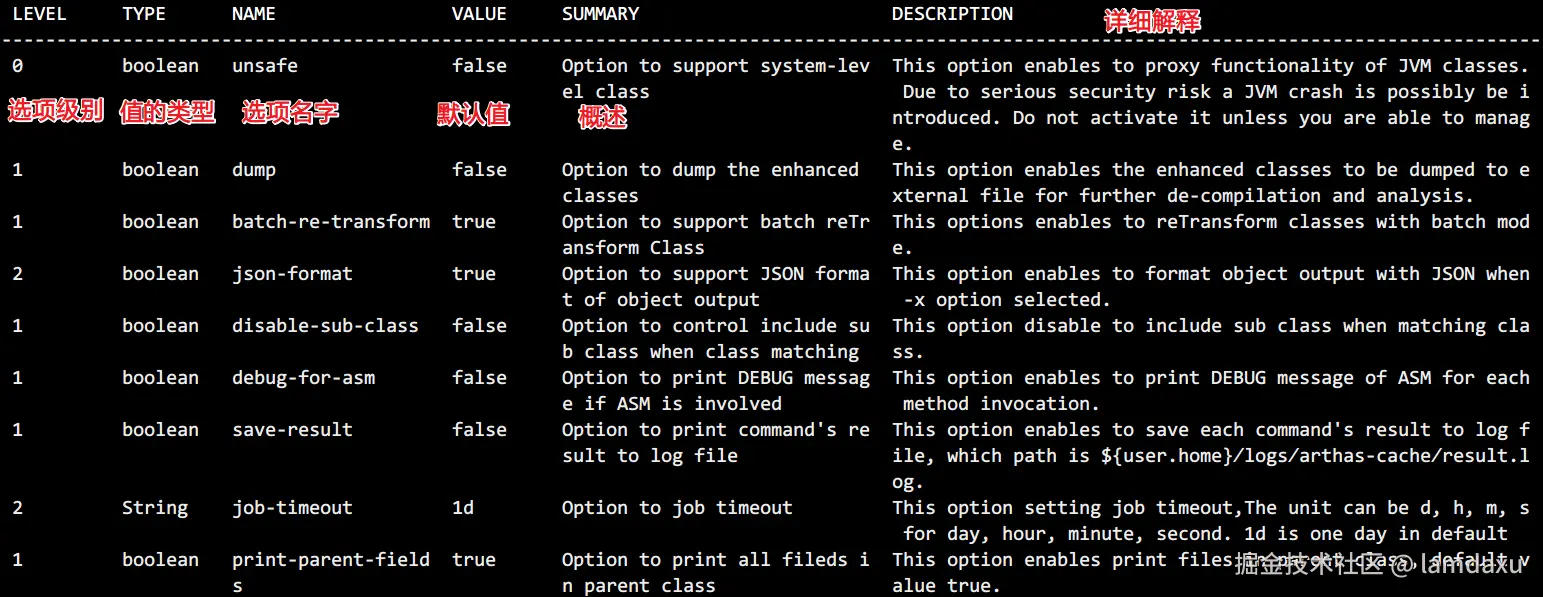Viewport: 1543px width, 597px height.
Task: Select the NAME column header
Action: pos(254,14)
